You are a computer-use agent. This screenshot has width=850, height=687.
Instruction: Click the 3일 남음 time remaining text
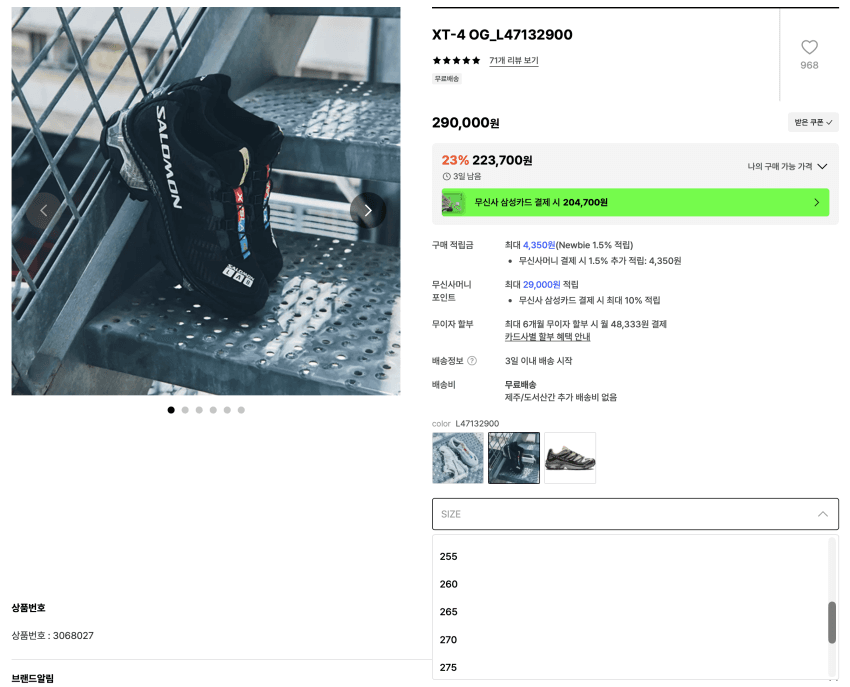(462, 176)
